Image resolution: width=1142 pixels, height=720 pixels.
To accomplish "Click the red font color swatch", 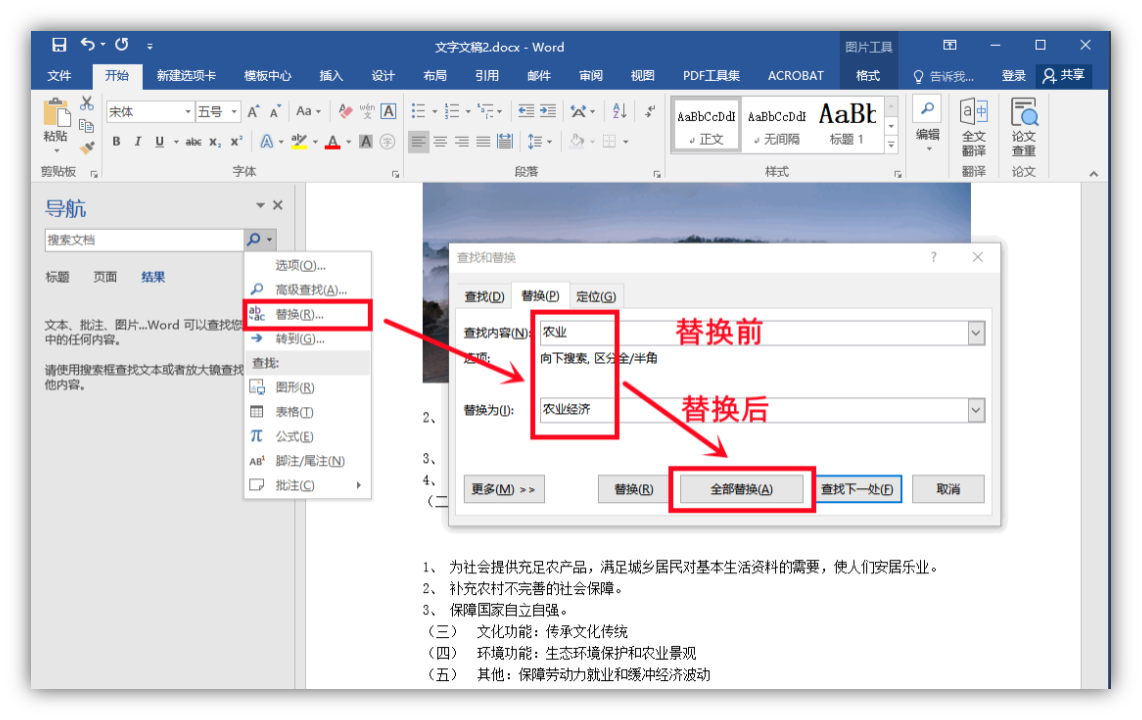I will click(x=332, y=142).
